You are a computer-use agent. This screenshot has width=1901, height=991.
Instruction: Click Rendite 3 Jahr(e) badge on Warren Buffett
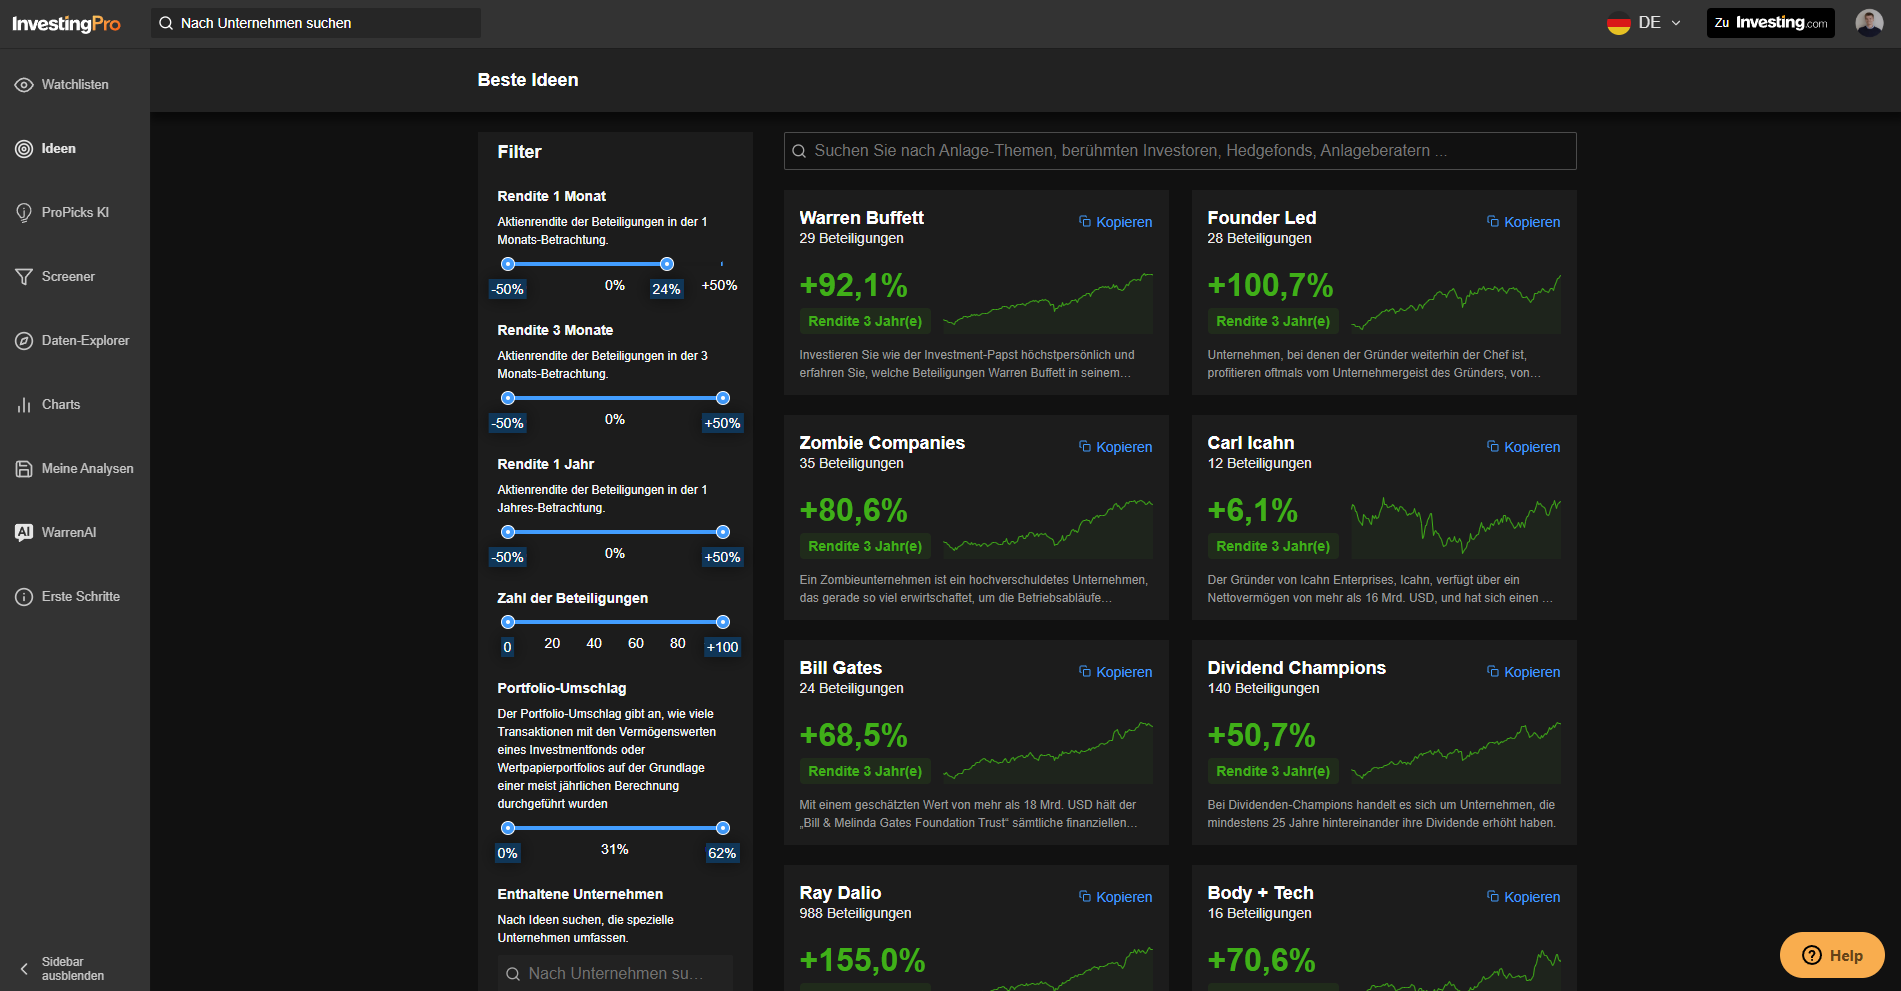[865, 321]
